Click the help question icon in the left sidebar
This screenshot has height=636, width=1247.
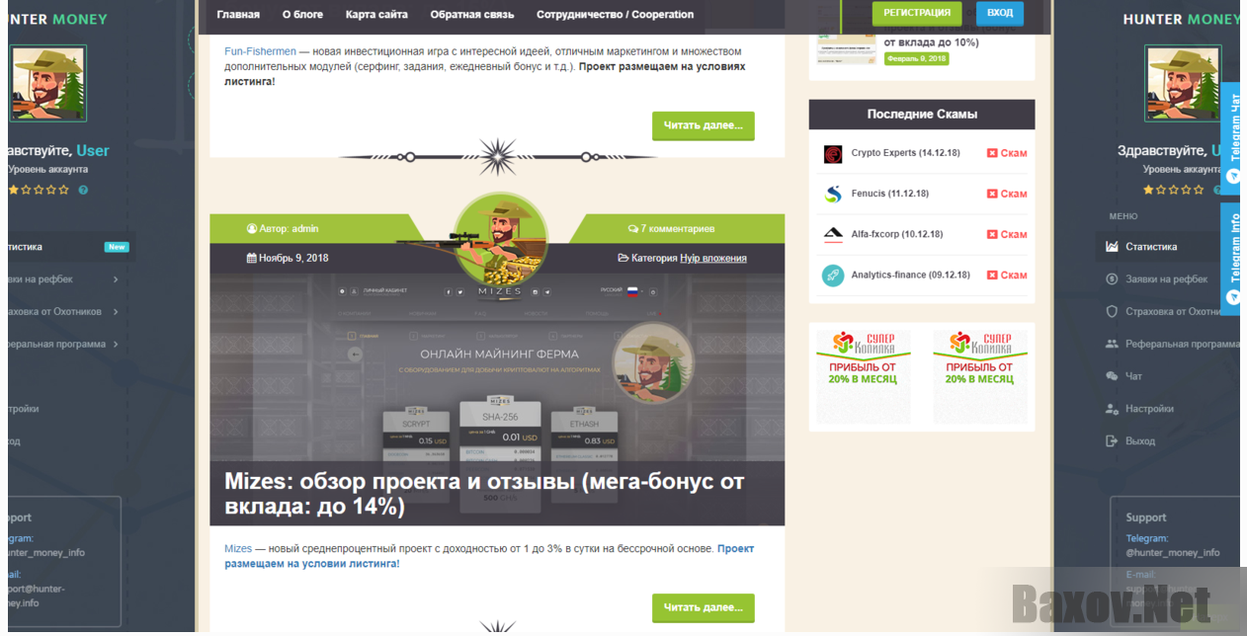tap(83, 190)
